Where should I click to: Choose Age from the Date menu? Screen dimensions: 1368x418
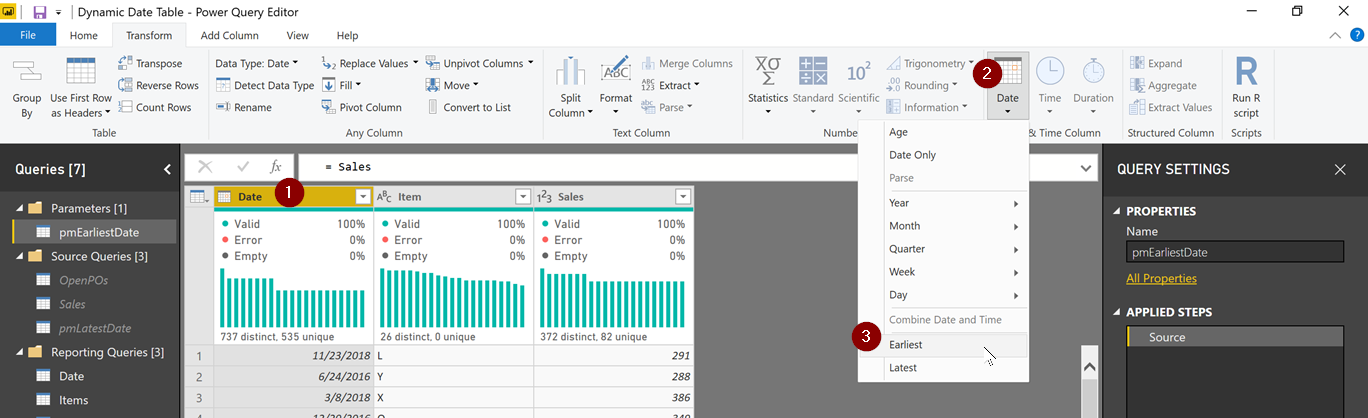tap(943, 132)
